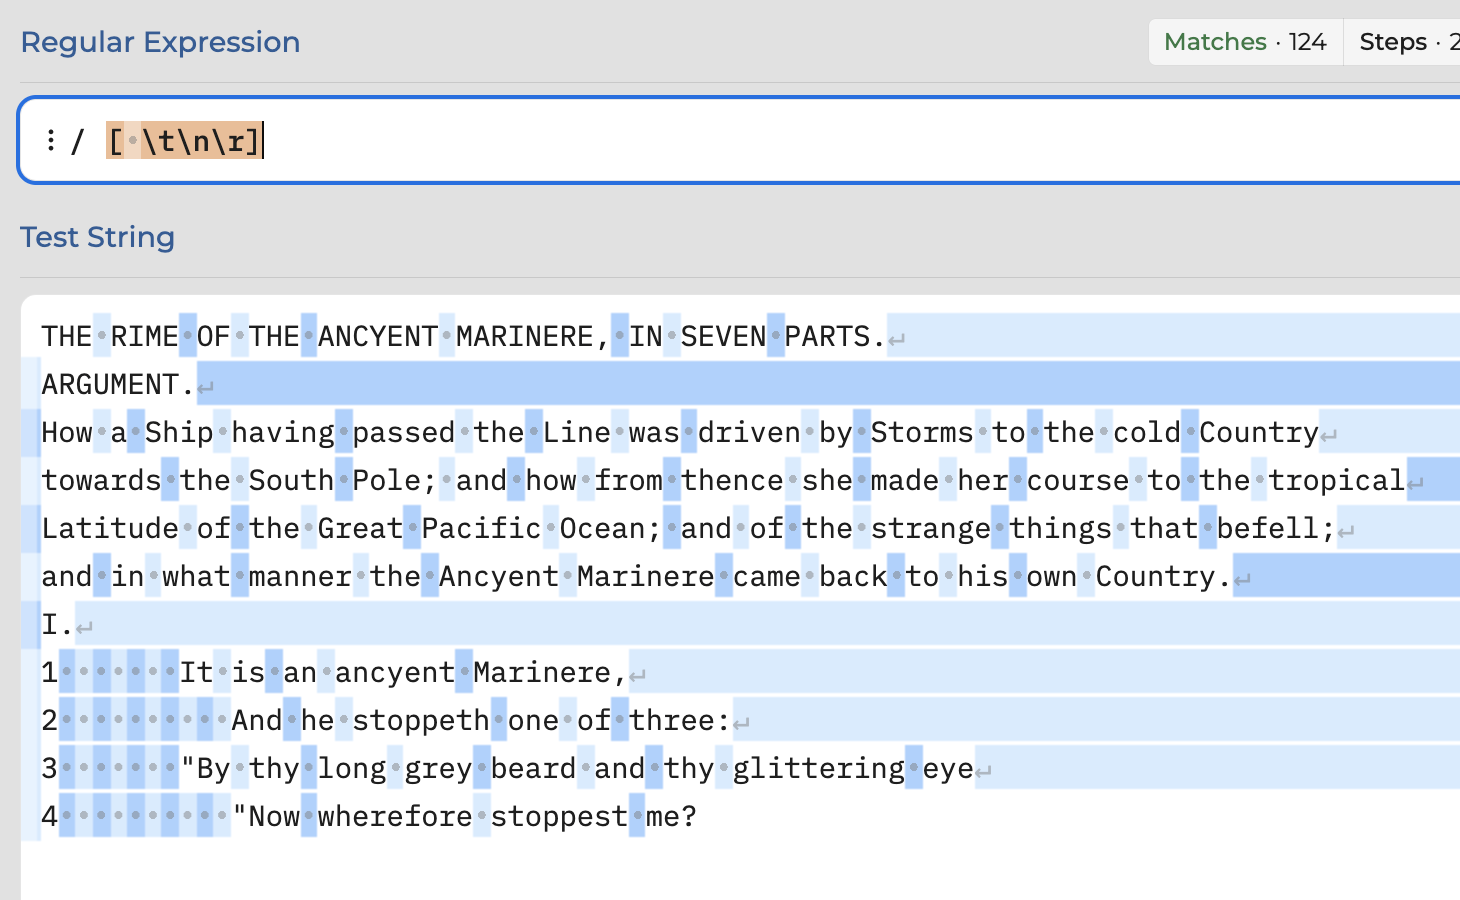Click the word RIME in the title line
This screenshot has height=900, width=1460.
pos(145,336)
